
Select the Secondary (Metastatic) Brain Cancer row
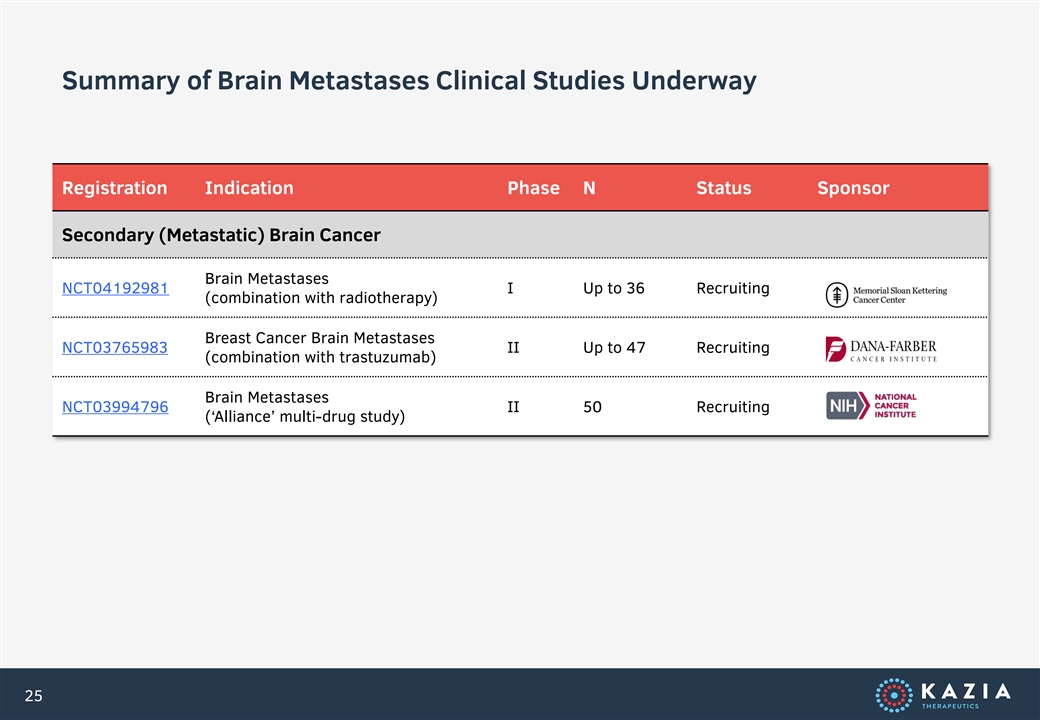[x=520, y=235]
